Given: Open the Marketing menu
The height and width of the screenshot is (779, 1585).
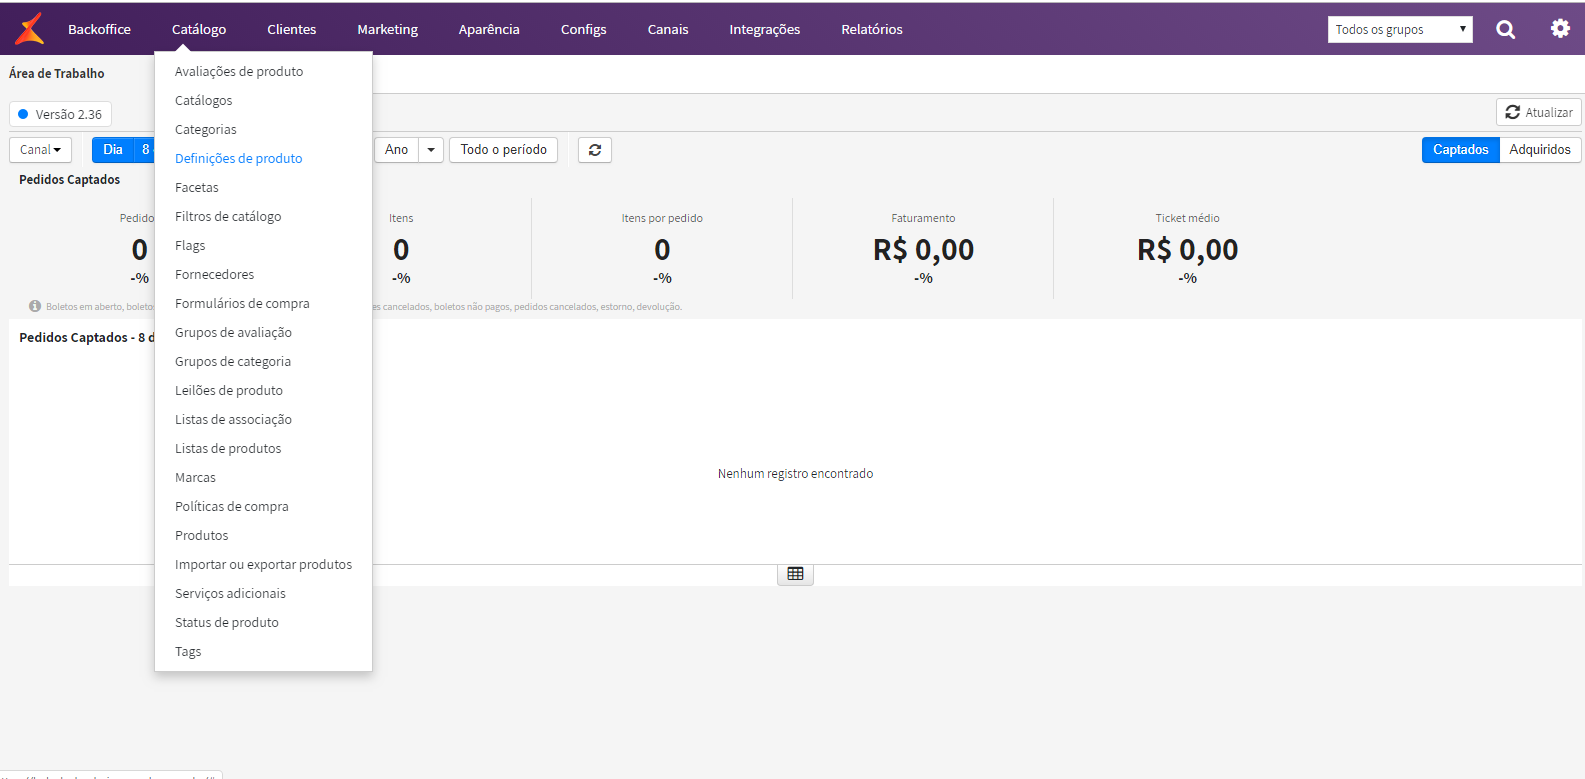Looking at the screenshot, I should [x=388, y=29].
